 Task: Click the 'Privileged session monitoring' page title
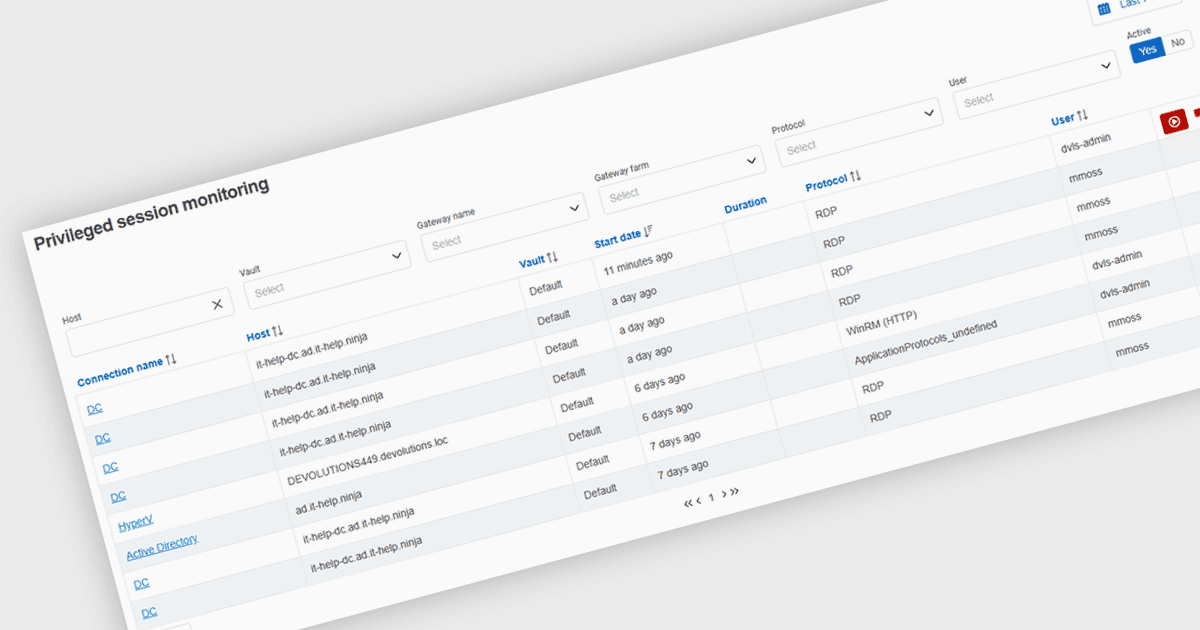coord(151,214)
